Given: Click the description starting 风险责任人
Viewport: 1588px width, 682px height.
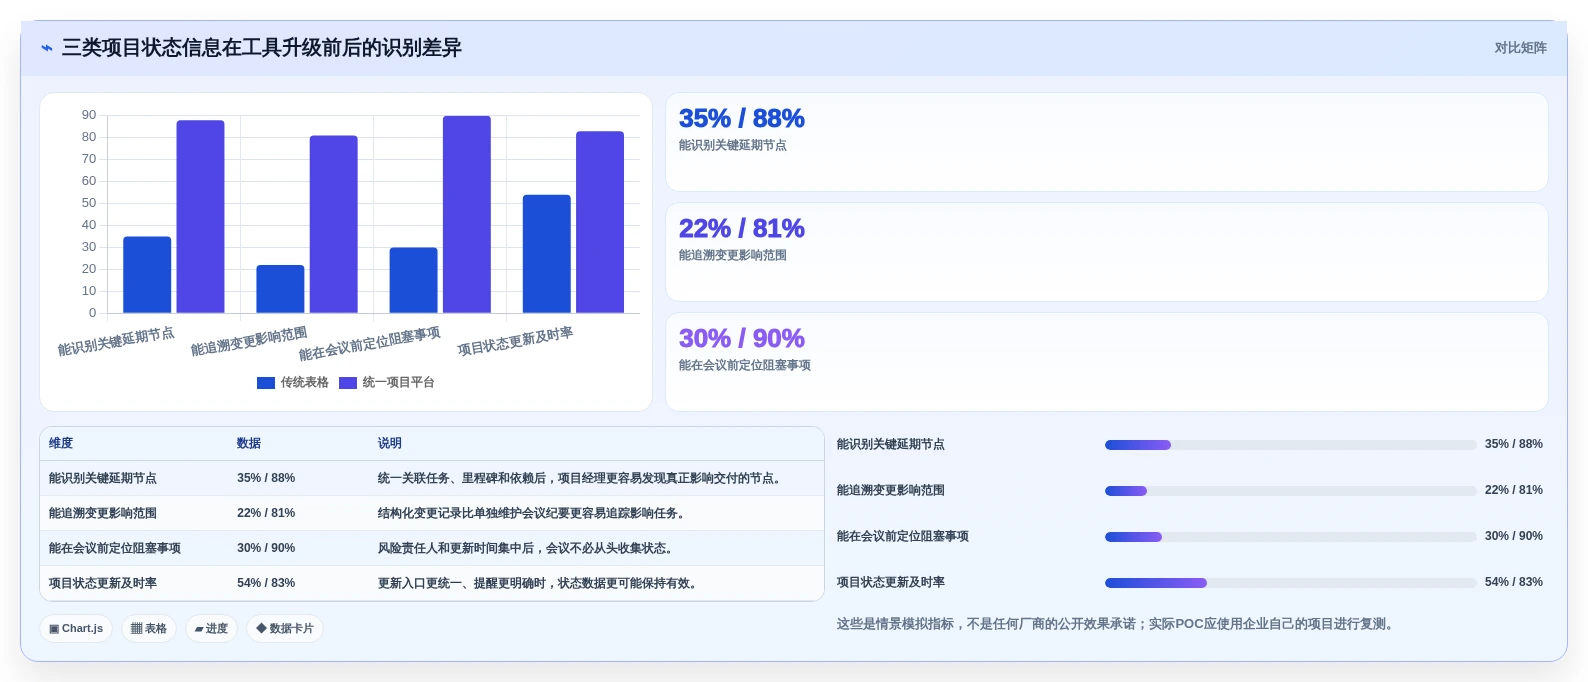Looking at the screenshot, I should click(527, 548).
